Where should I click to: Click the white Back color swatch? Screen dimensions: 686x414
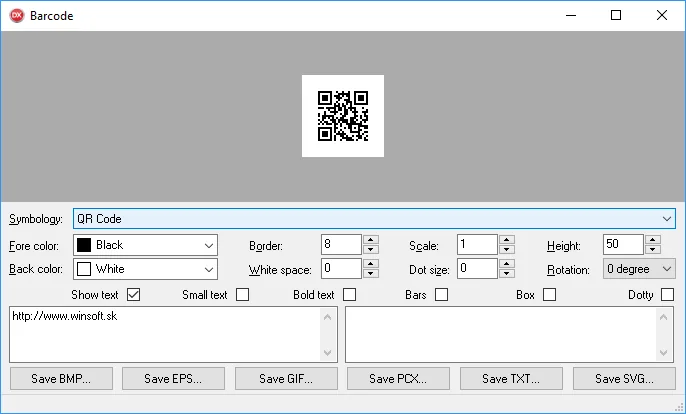[x=84, y=269]
